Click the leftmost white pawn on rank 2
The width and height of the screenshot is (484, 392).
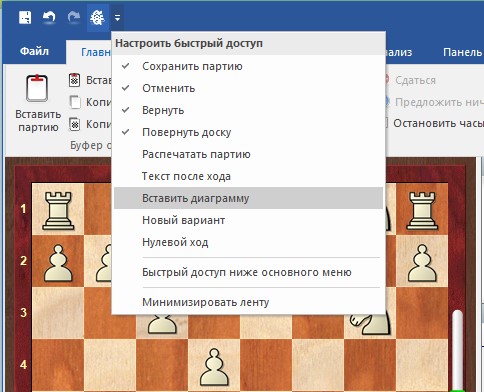point(58,263)
